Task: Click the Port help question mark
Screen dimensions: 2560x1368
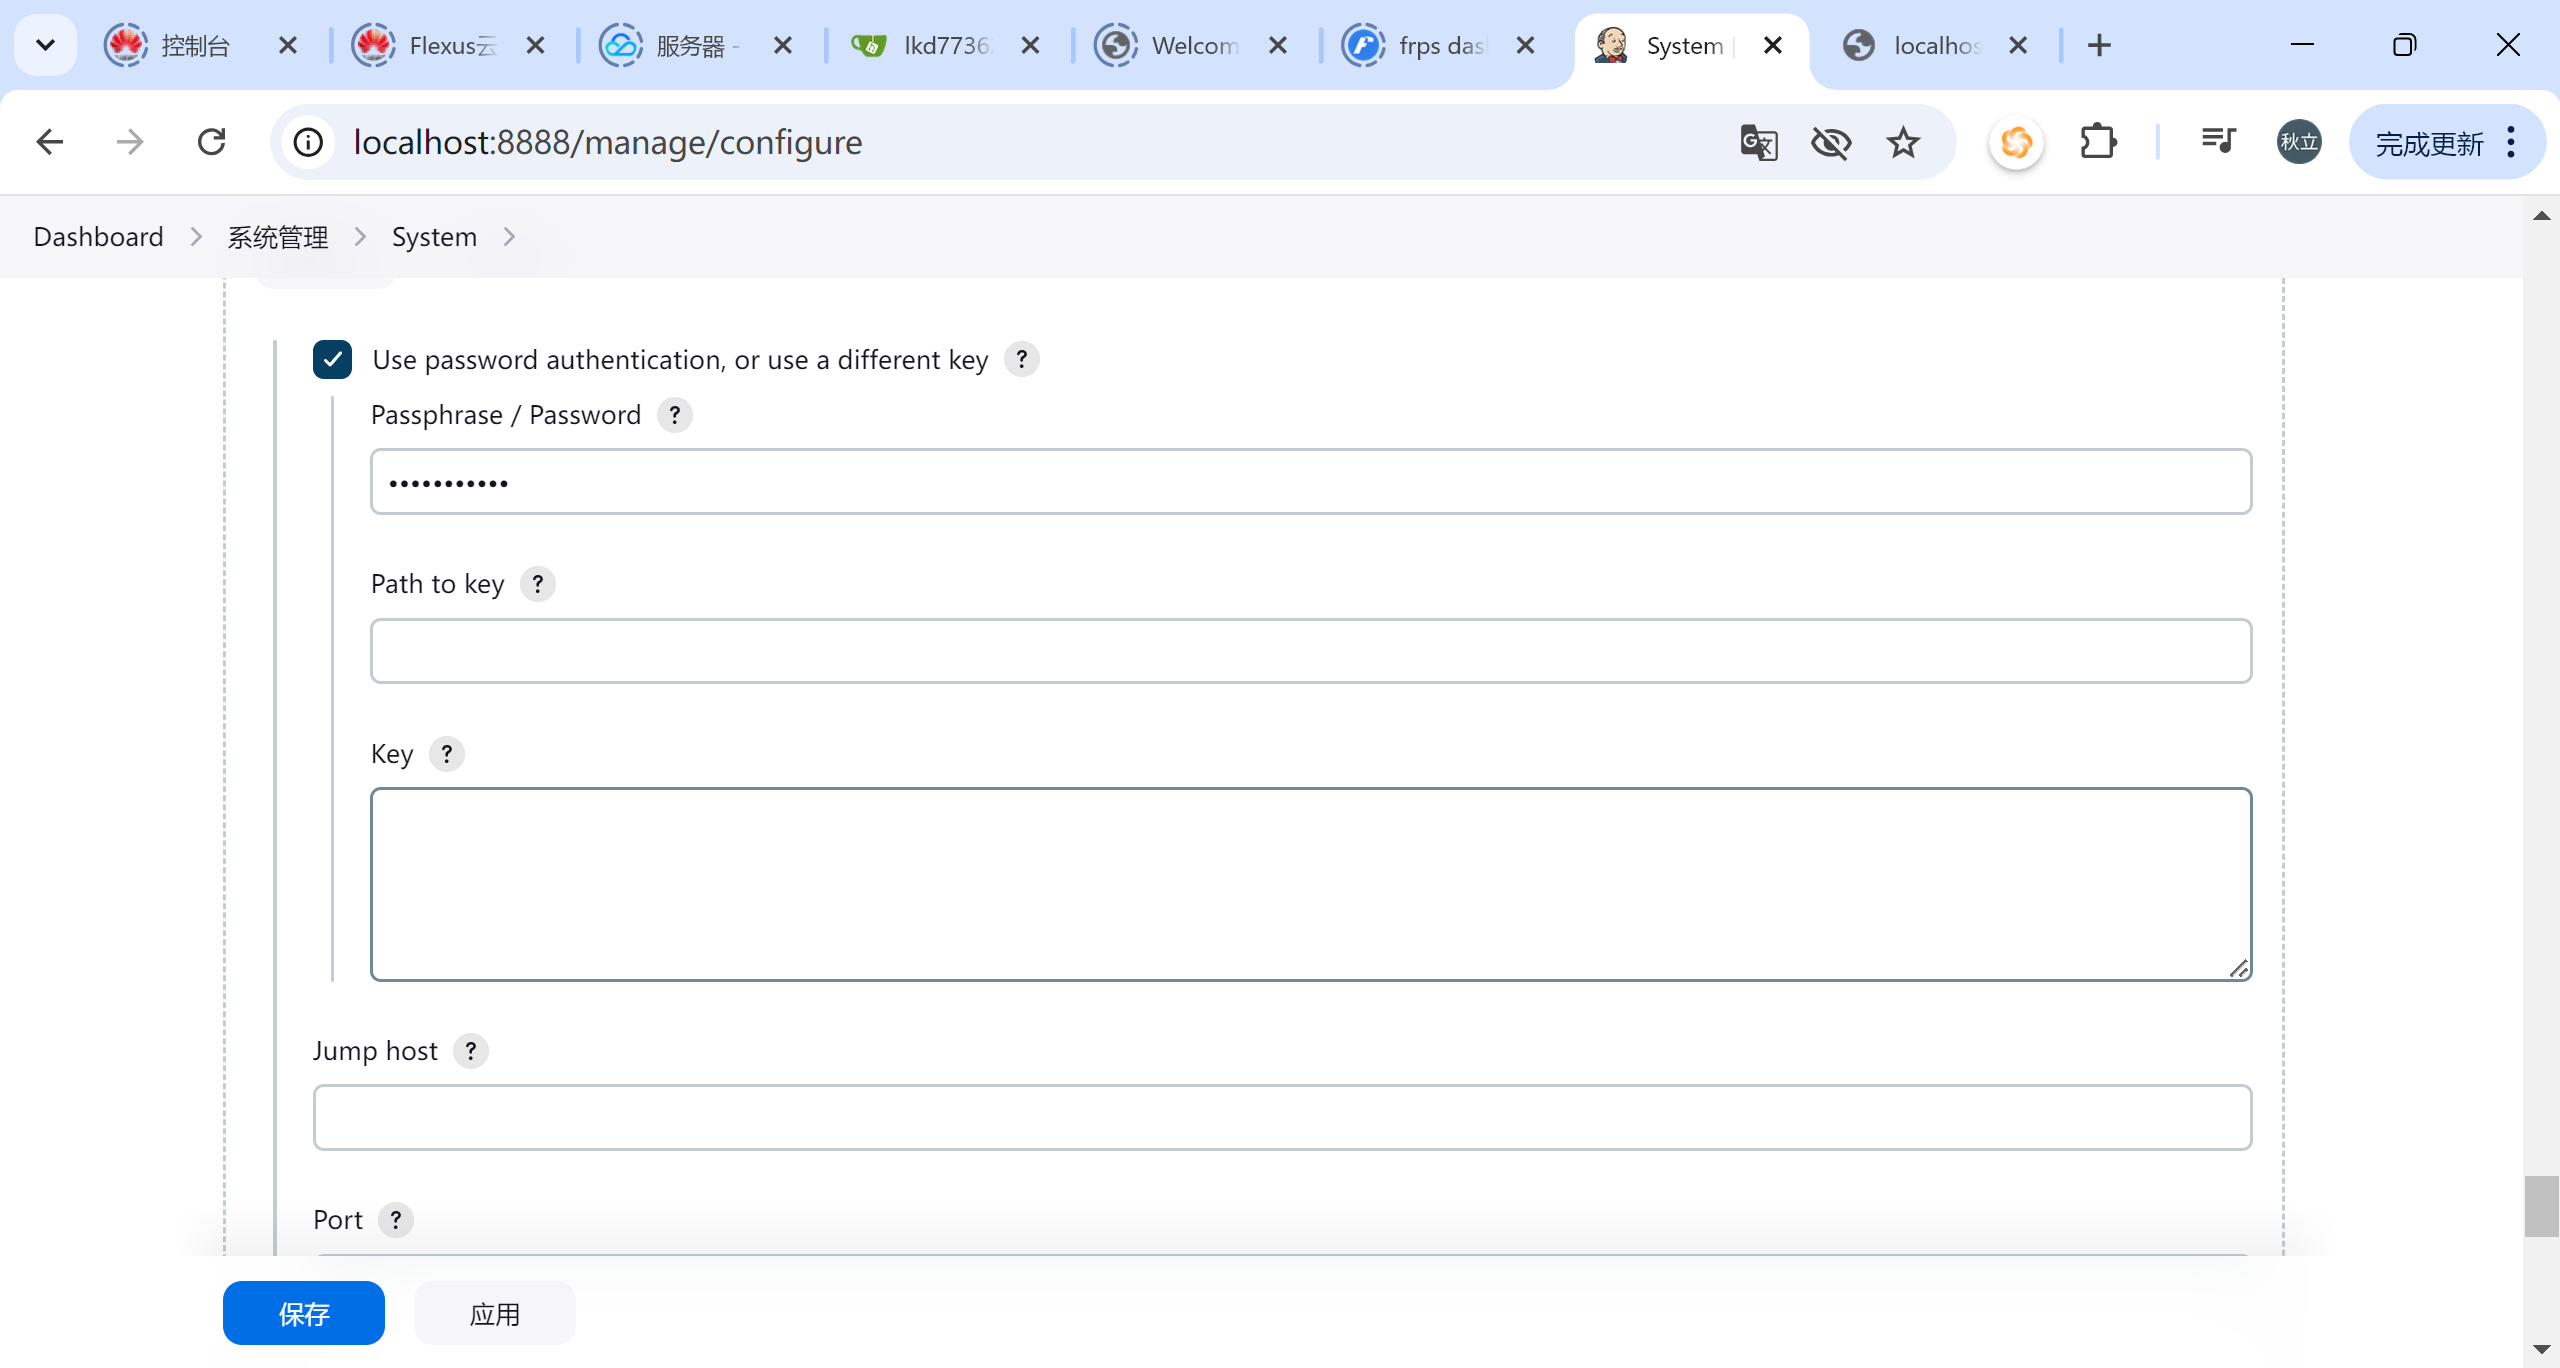Action: 396,1220
